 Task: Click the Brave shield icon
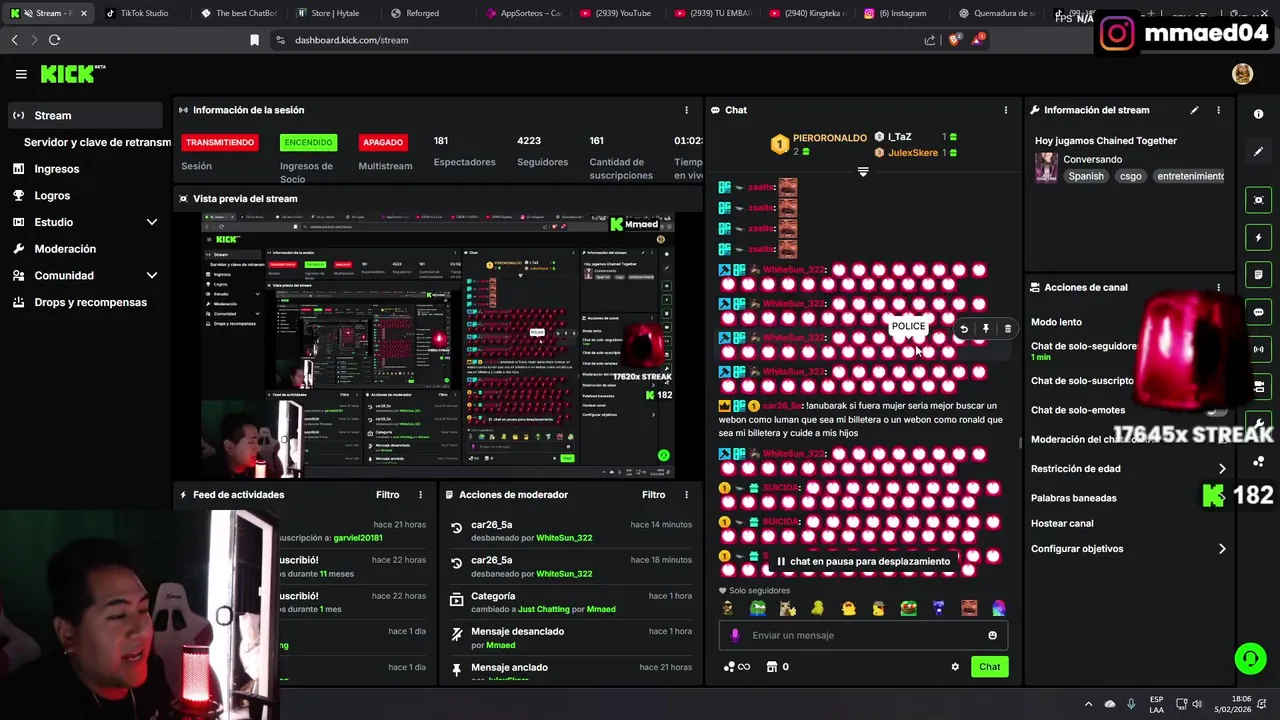tap(954, 40)
